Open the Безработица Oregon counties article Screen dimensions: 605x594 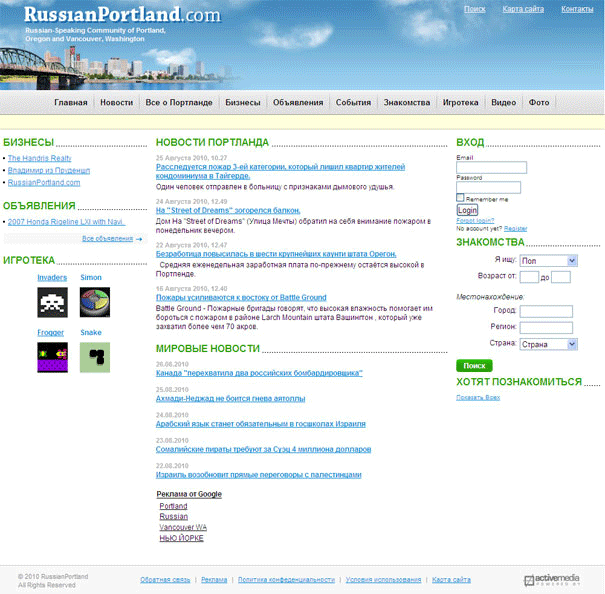pyautogui.click(x=276, y=254)
